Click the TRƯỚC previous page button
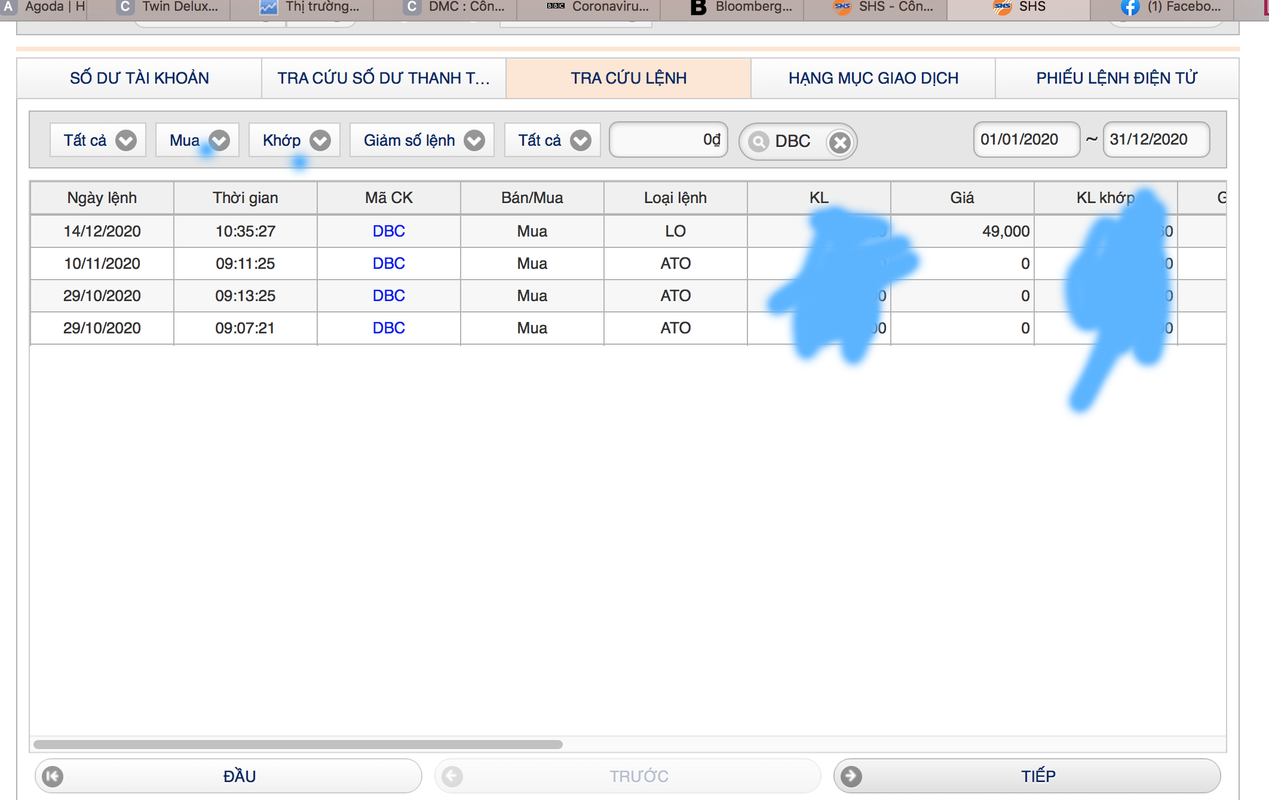Screen dimensions: 1269x800 click(x=627, y=776)
